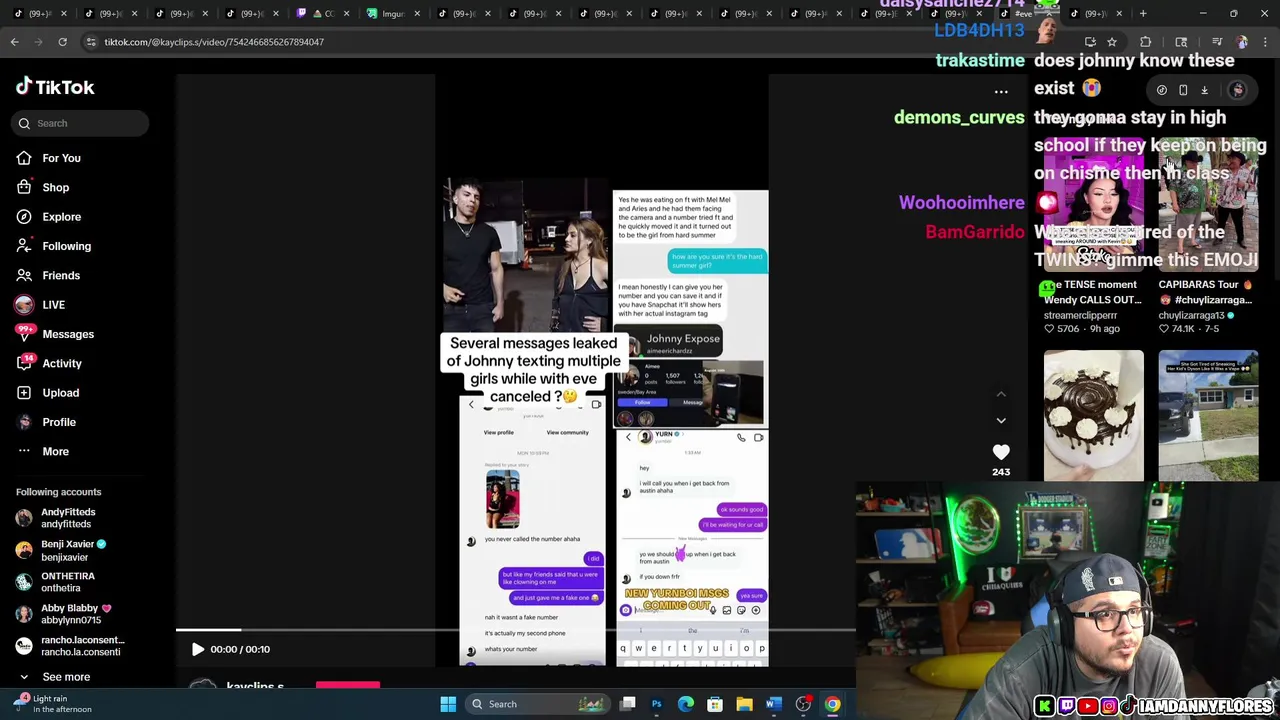Open AndyFitteds followed account
This screenshot has width=1280, height=720.
coord(68,518)
